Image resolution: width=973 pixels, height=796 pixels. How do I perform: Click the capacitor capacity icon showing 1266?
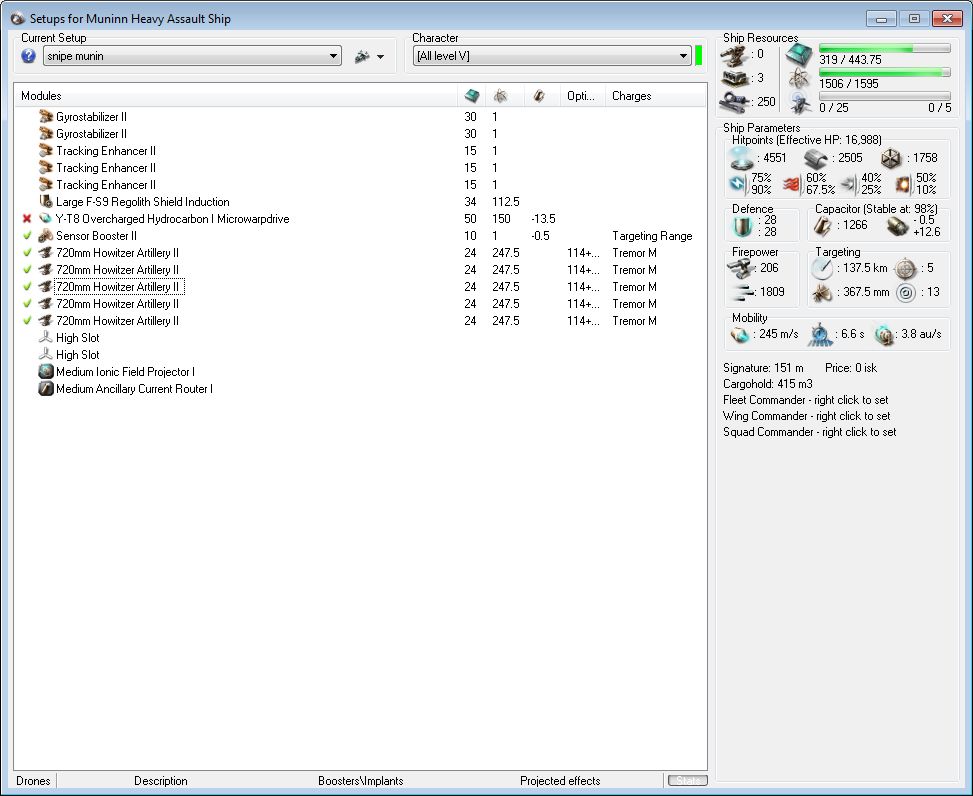pyautogui.click(x=823, y=226)
